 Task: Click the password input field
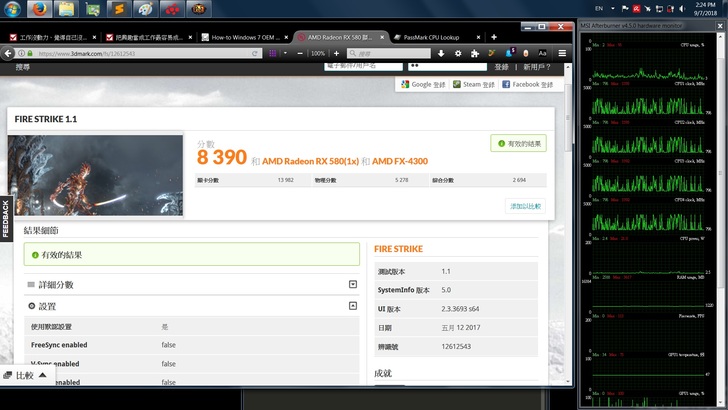click(x=448, y=66)
